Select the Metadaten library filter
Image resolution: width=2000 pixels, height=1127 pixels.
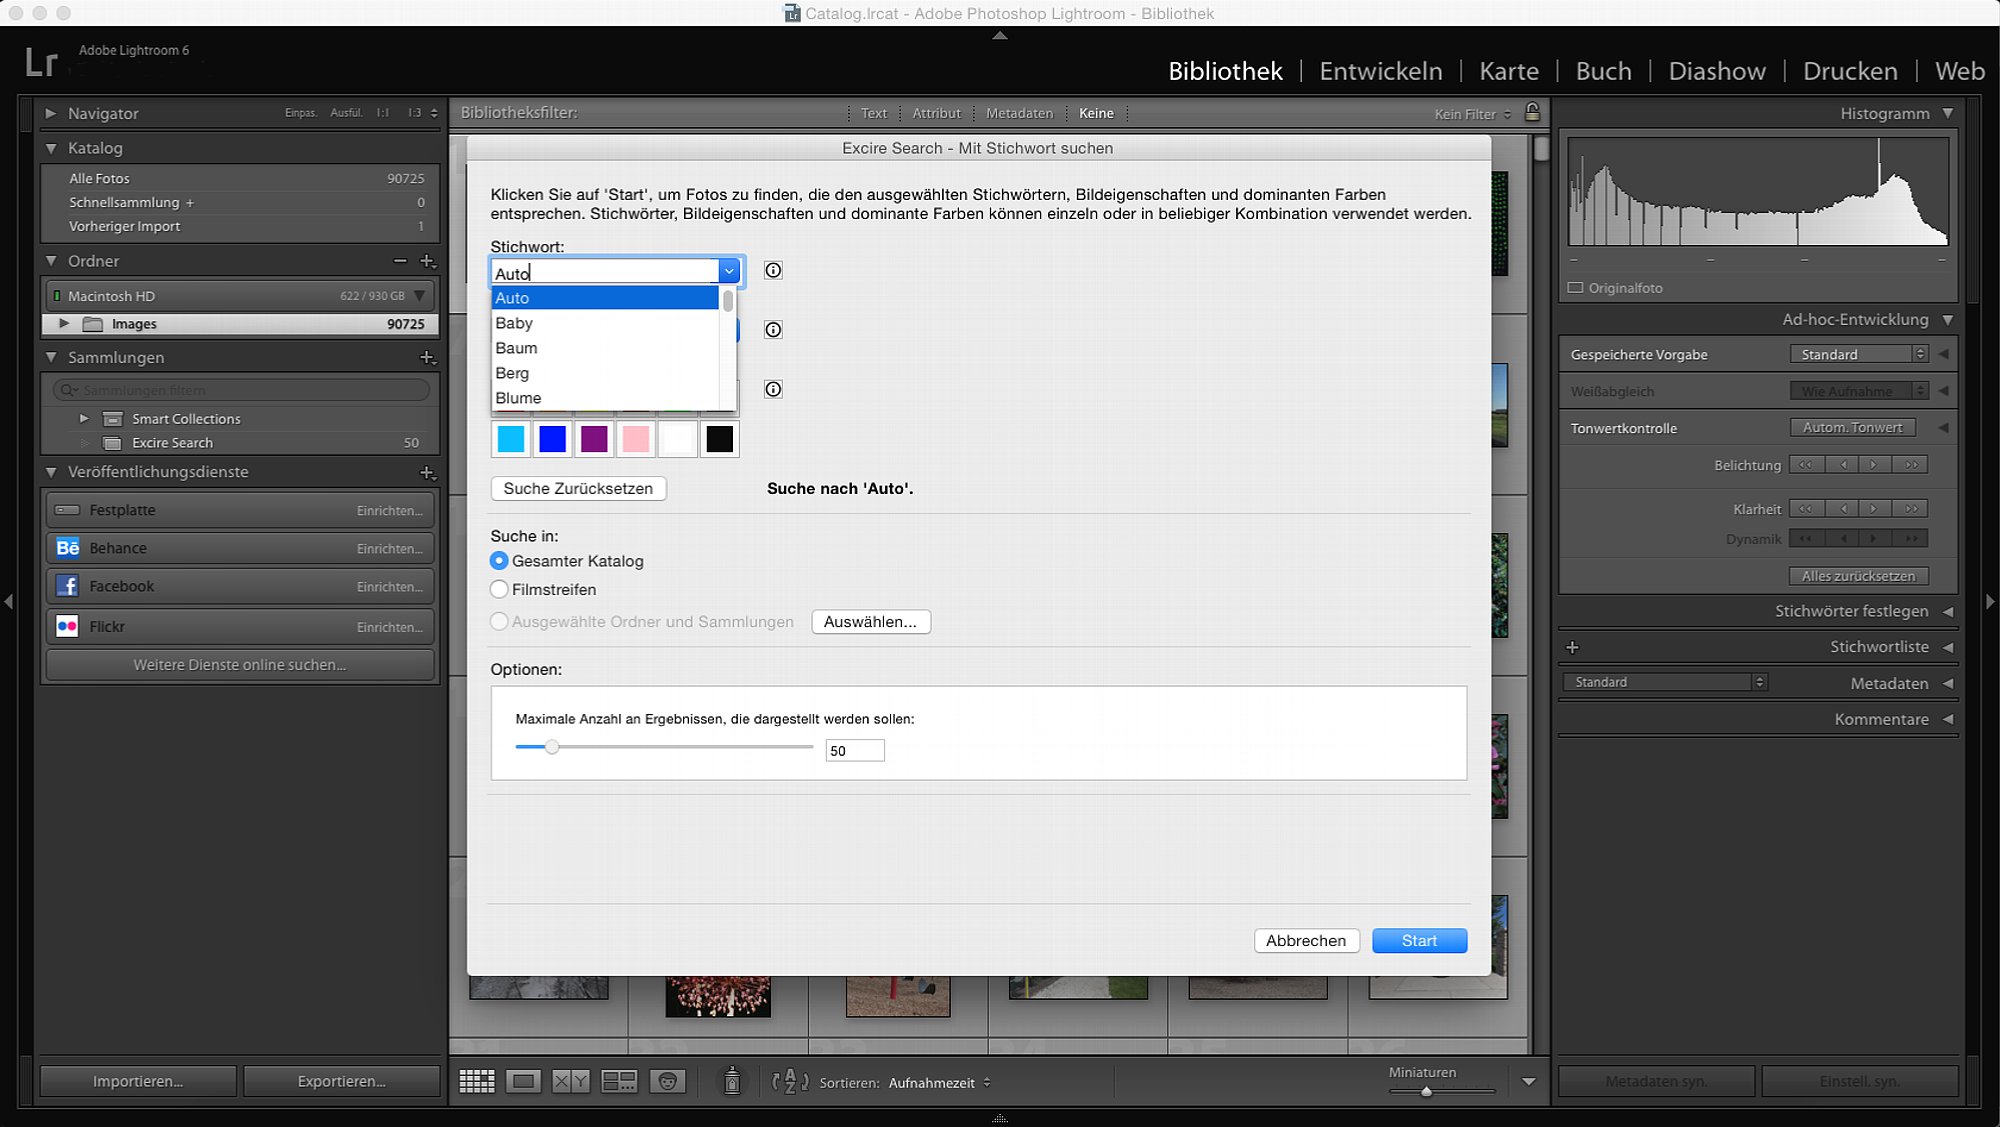1019,113
